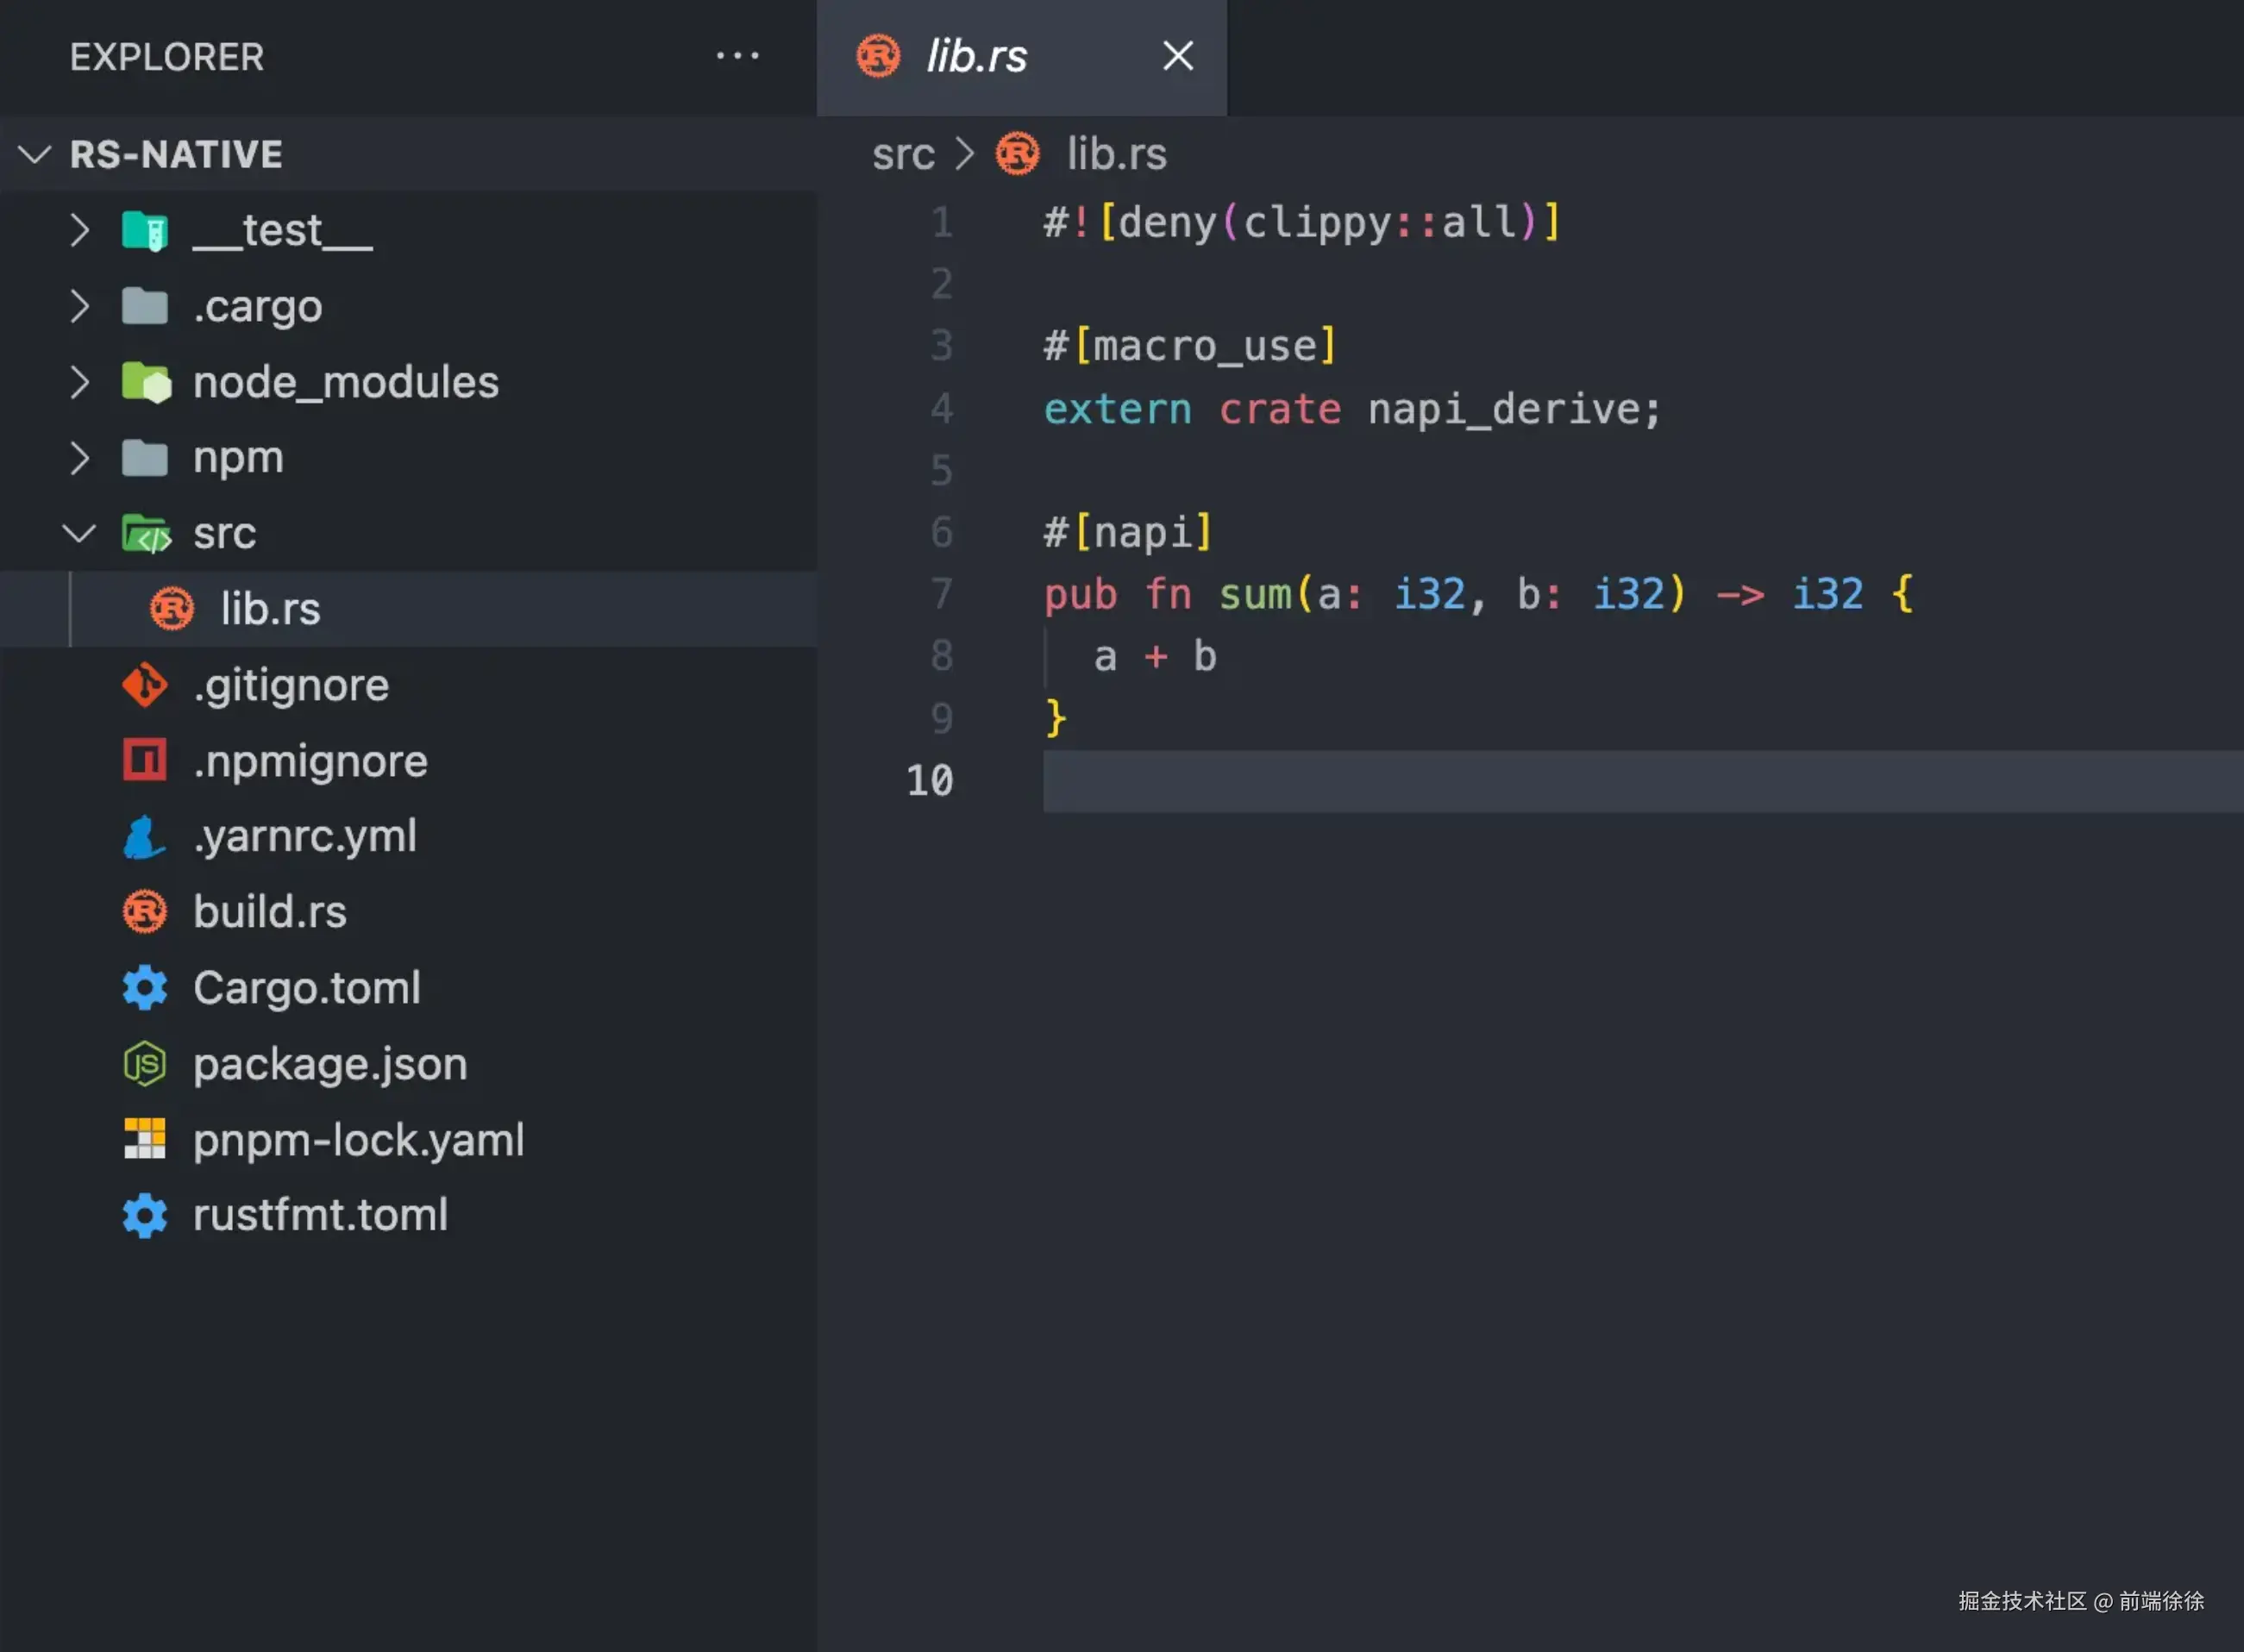
Task: Click the pnpm icon beside pnpm-lock.yaml
Action: coord(145,1139)
